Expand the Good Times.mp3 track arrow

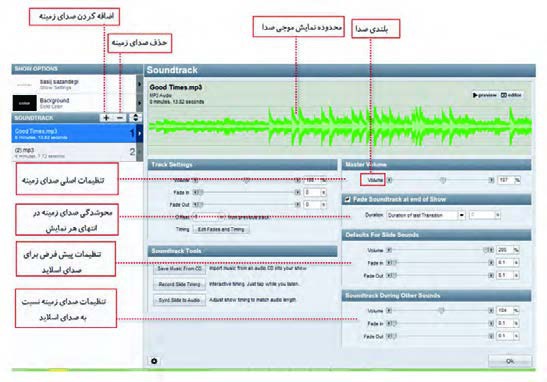click(140, 133)
